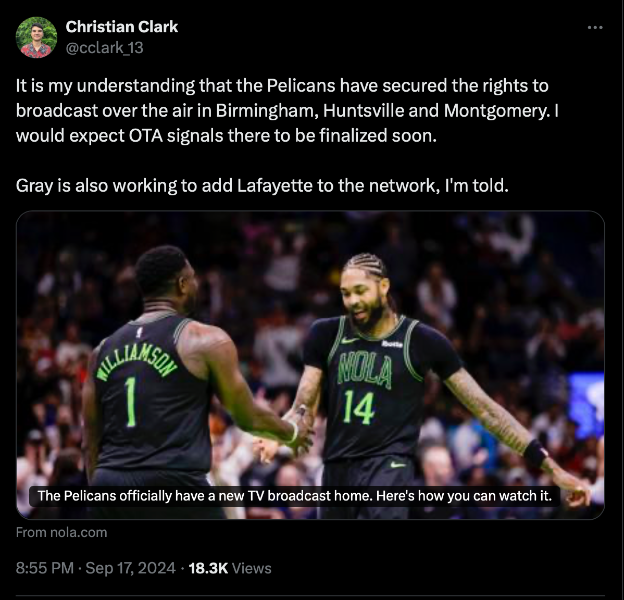Open the 18.3K view count
This screenshot has height=600, width=624.
click(208, 568)
